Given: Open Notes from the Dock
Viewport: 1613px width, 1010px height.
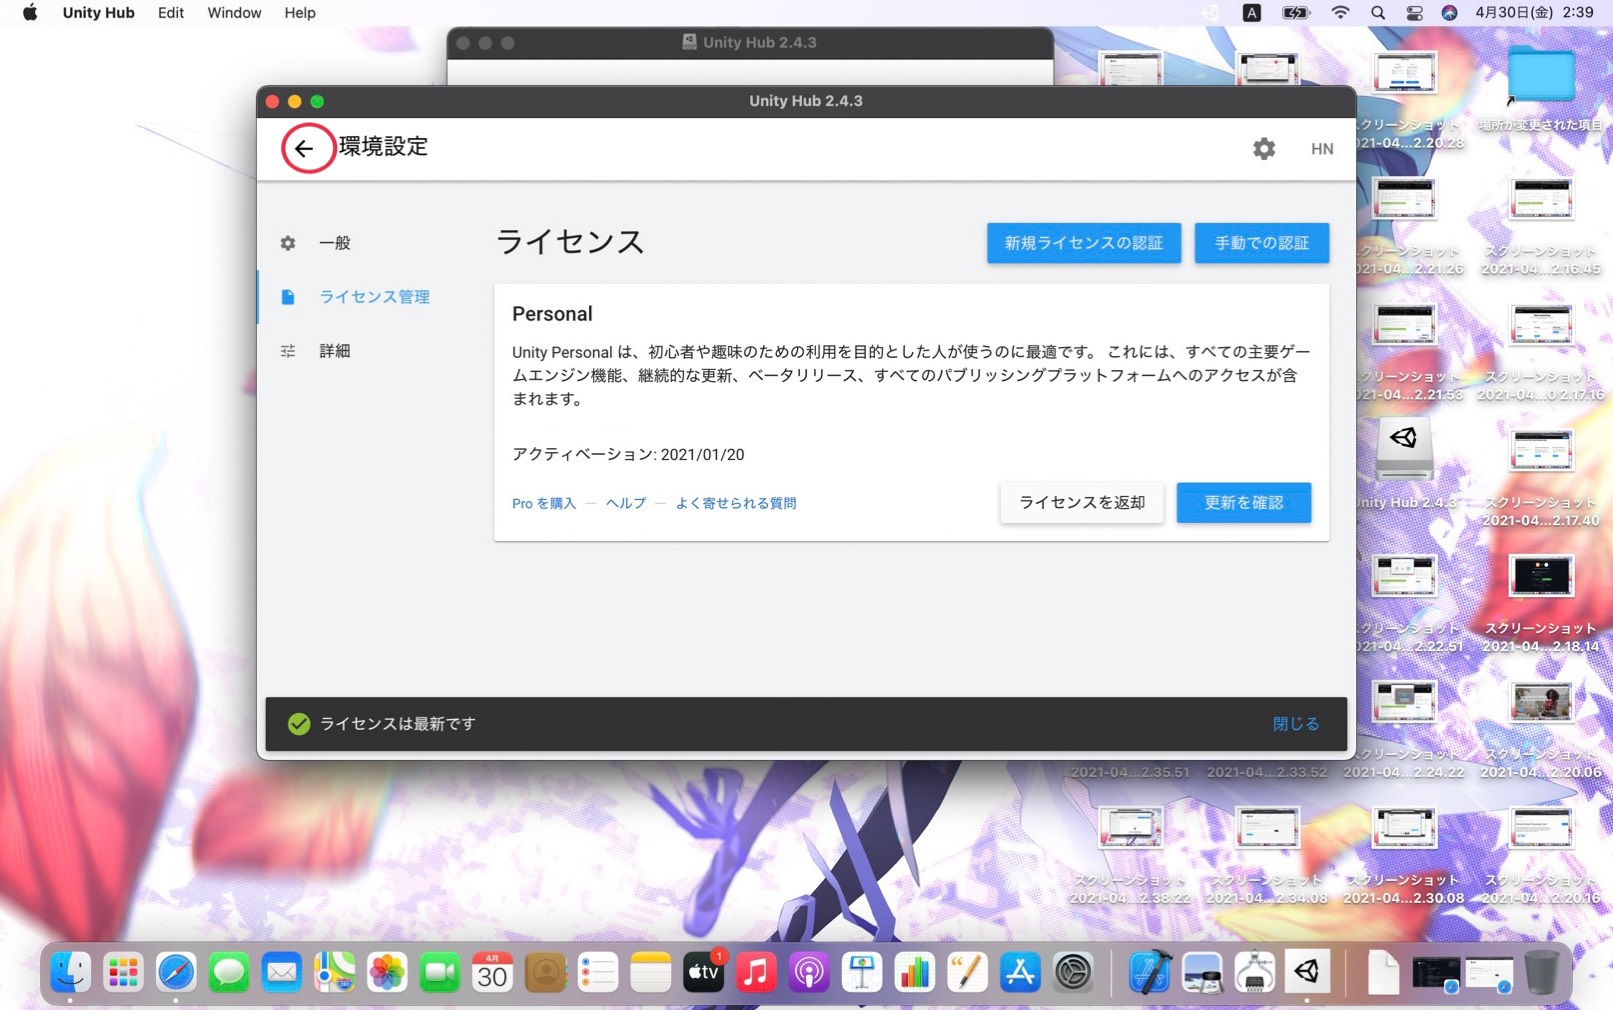Looking at the screenshot, I should point(650,972).
